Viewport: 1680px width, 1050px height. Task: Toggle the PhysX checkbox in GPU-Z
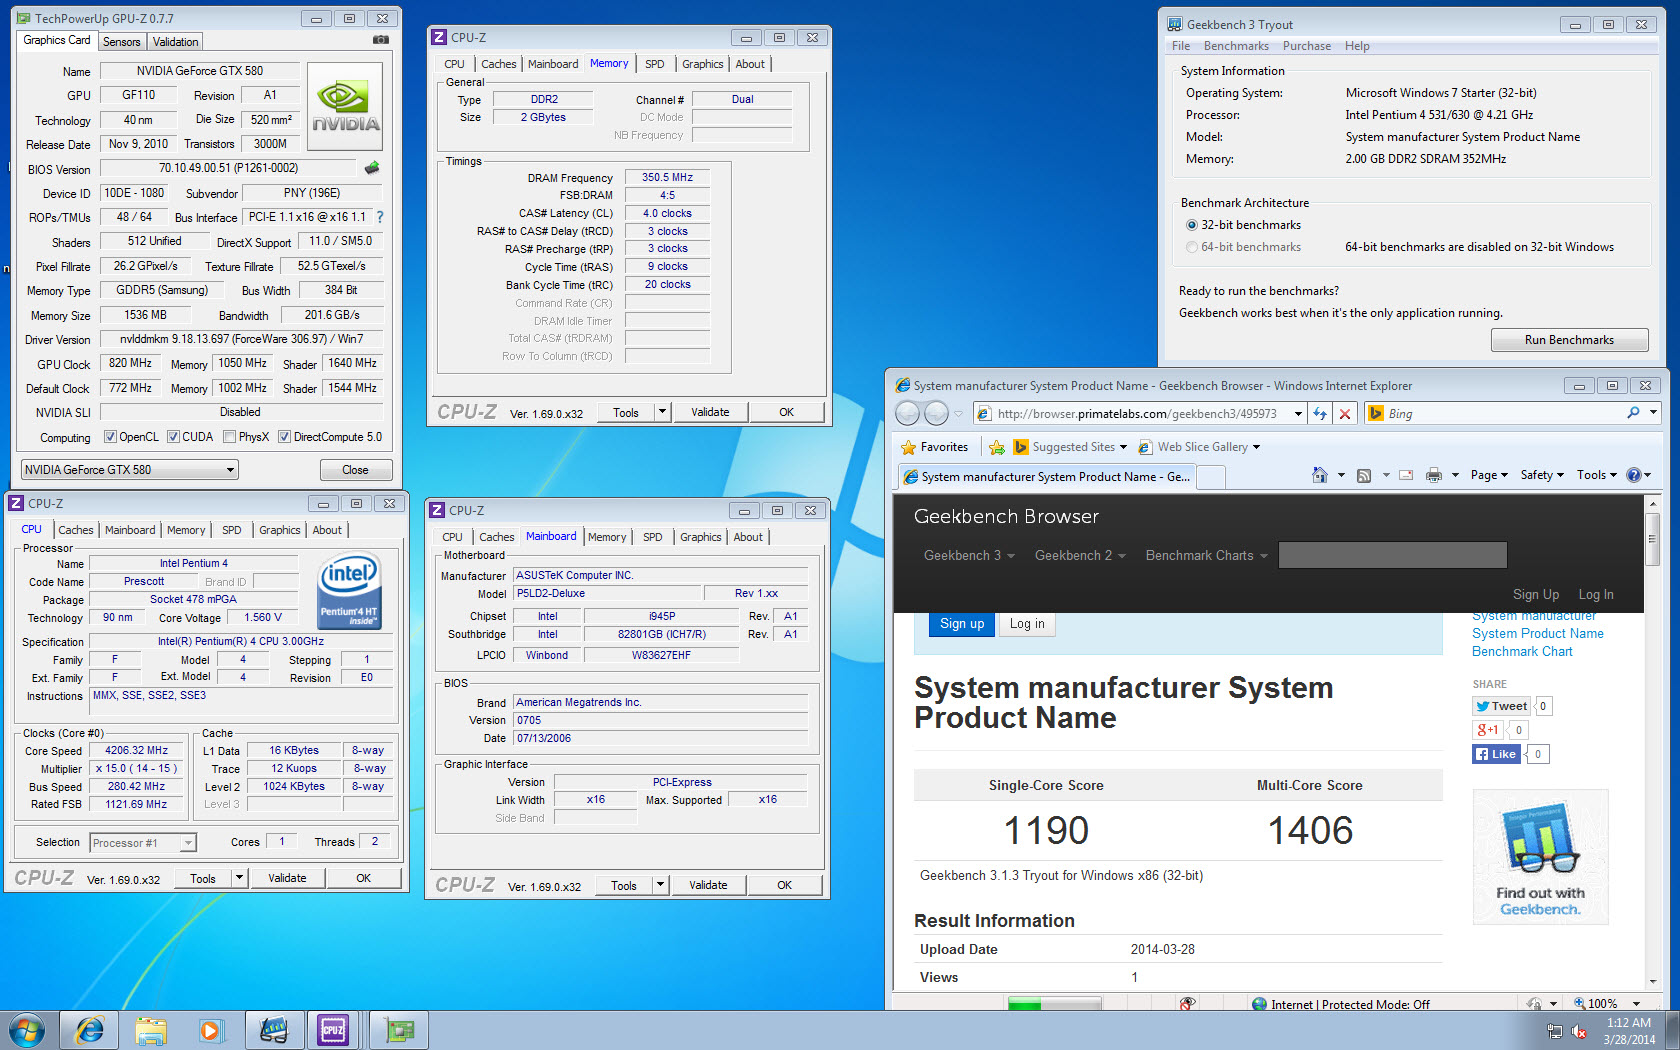(230, 437)
